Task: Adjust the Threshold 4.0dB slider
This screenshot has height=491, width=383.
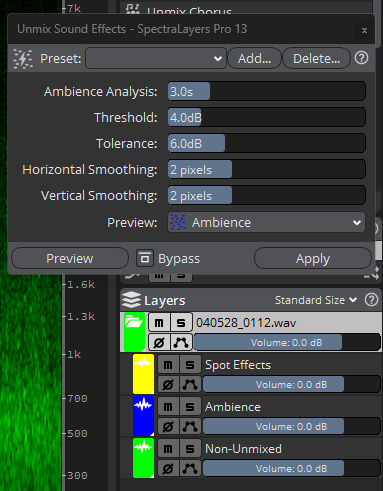Action: tap(267, 117)
